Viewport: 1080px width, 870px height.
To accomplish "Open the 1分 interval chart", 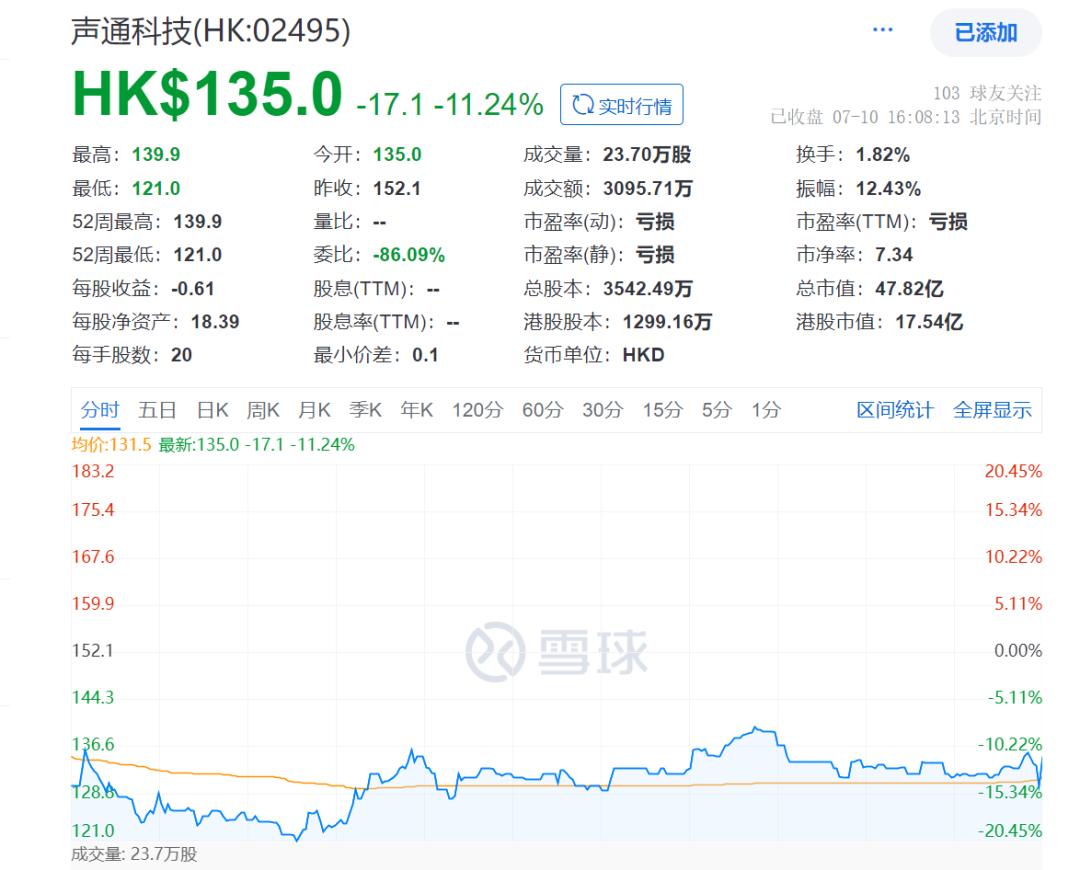I will coord(766,410).
